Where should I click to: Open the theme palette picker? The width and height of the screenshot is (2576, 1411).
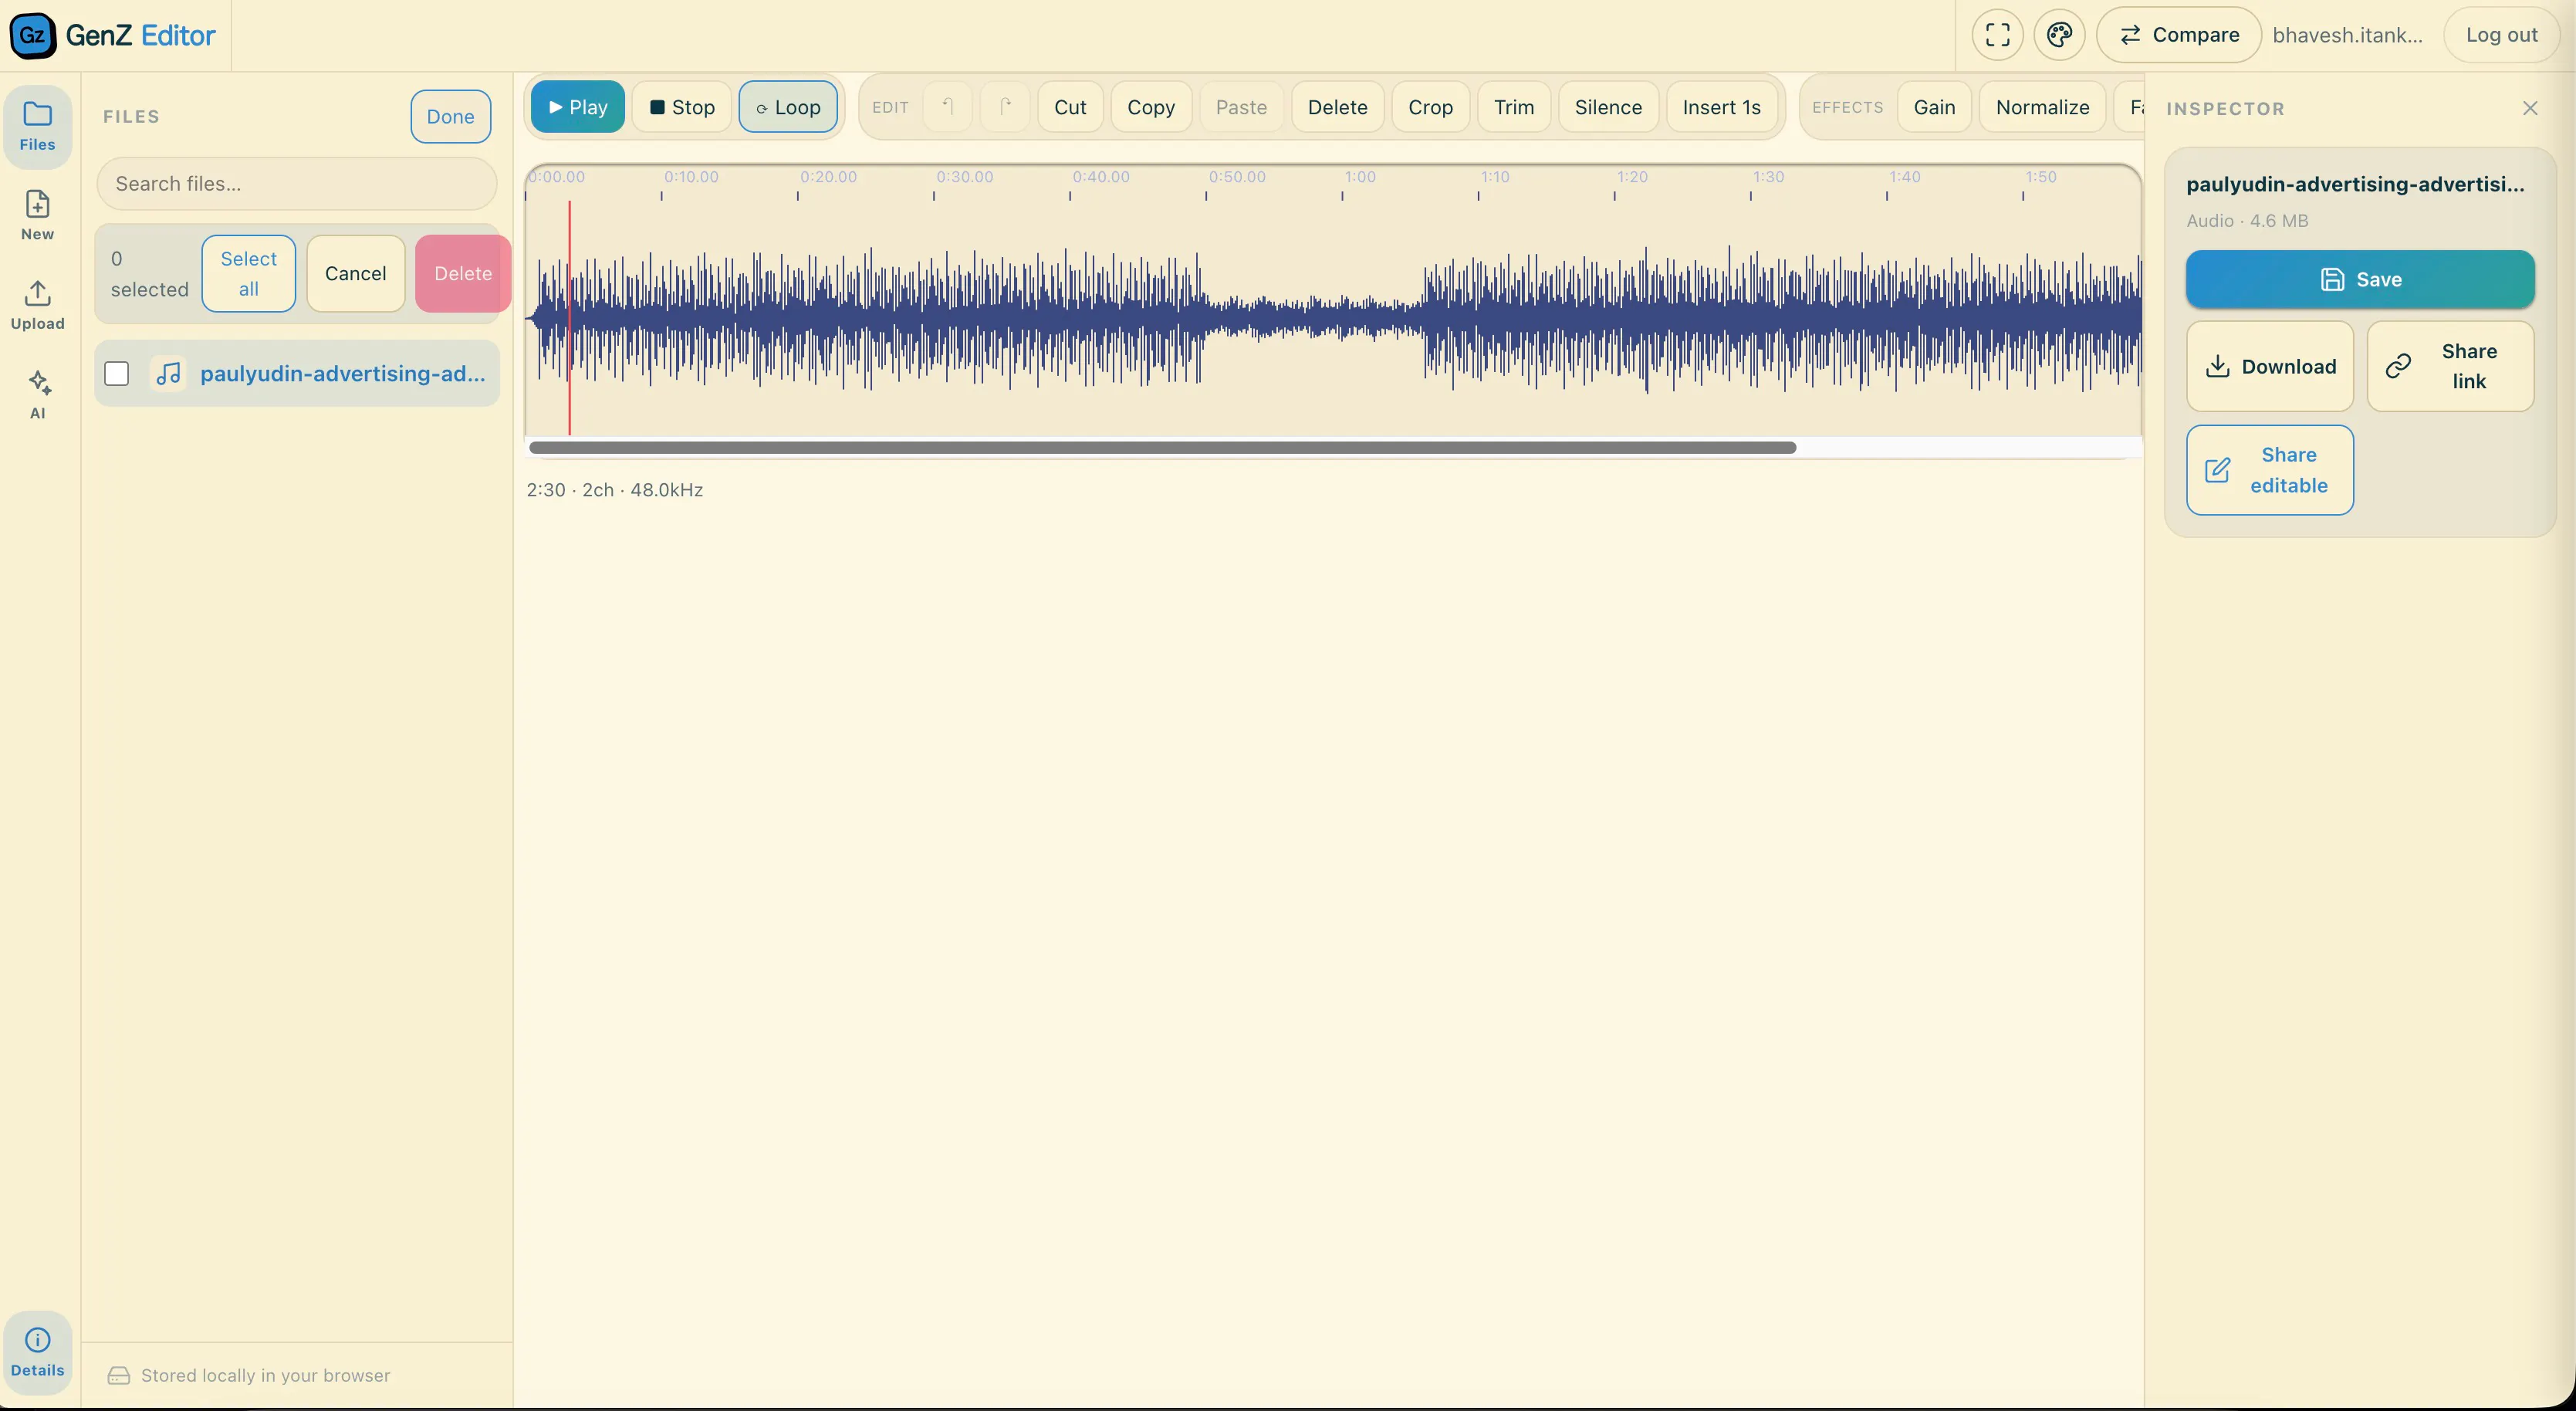pos(2059,35)
